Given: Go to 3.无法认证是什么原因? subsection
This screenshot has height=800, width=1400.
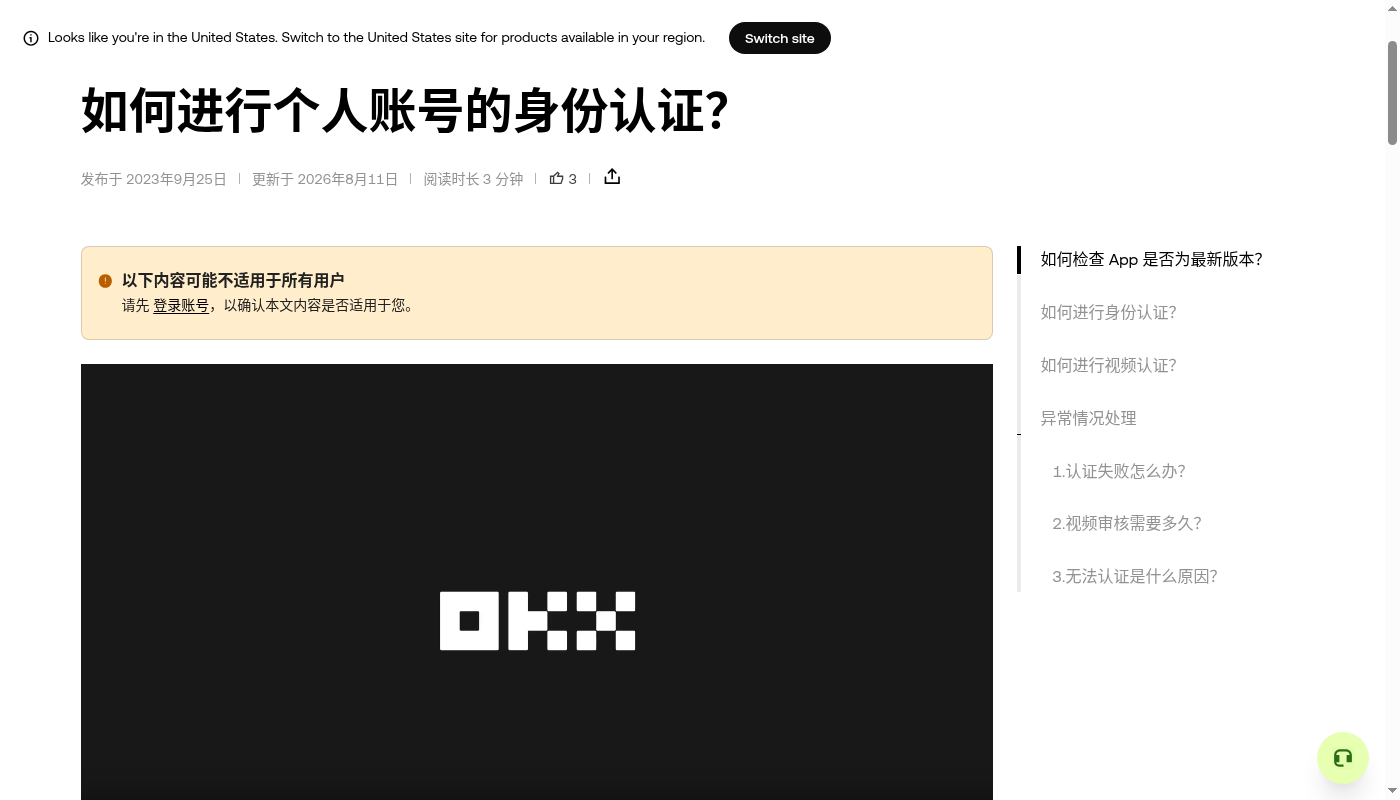Looking at the screenshot, I should (1134, 576).
